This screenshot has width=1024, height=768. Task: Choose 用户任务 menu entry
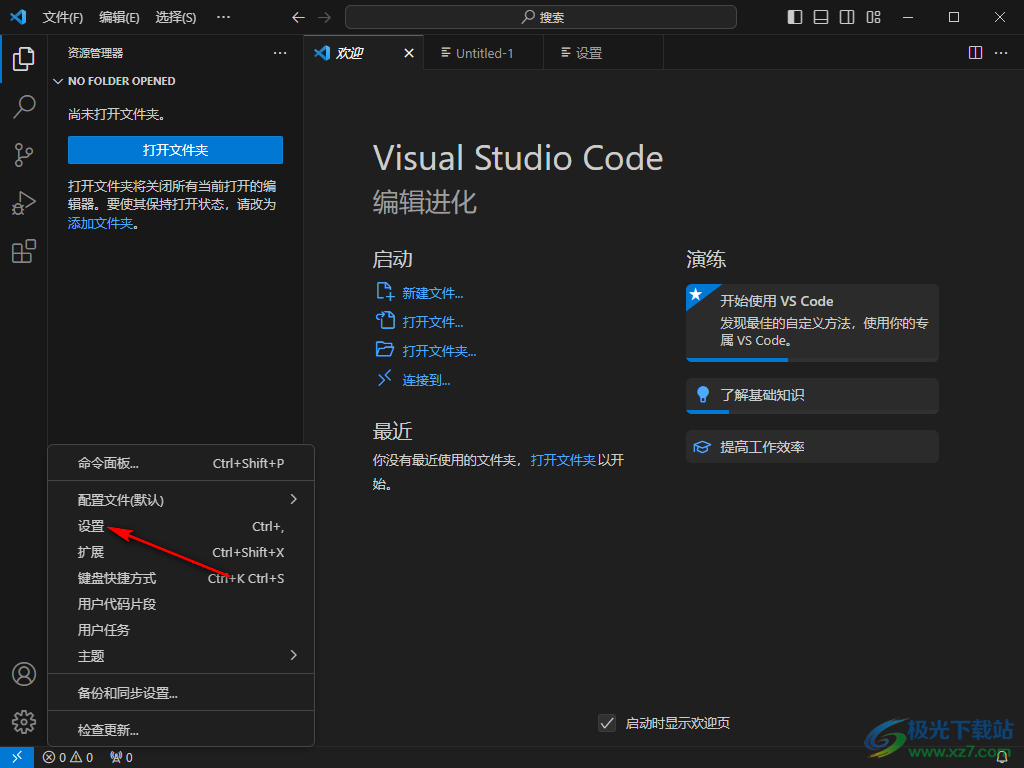pyautogui.click(x=181, y=630)
